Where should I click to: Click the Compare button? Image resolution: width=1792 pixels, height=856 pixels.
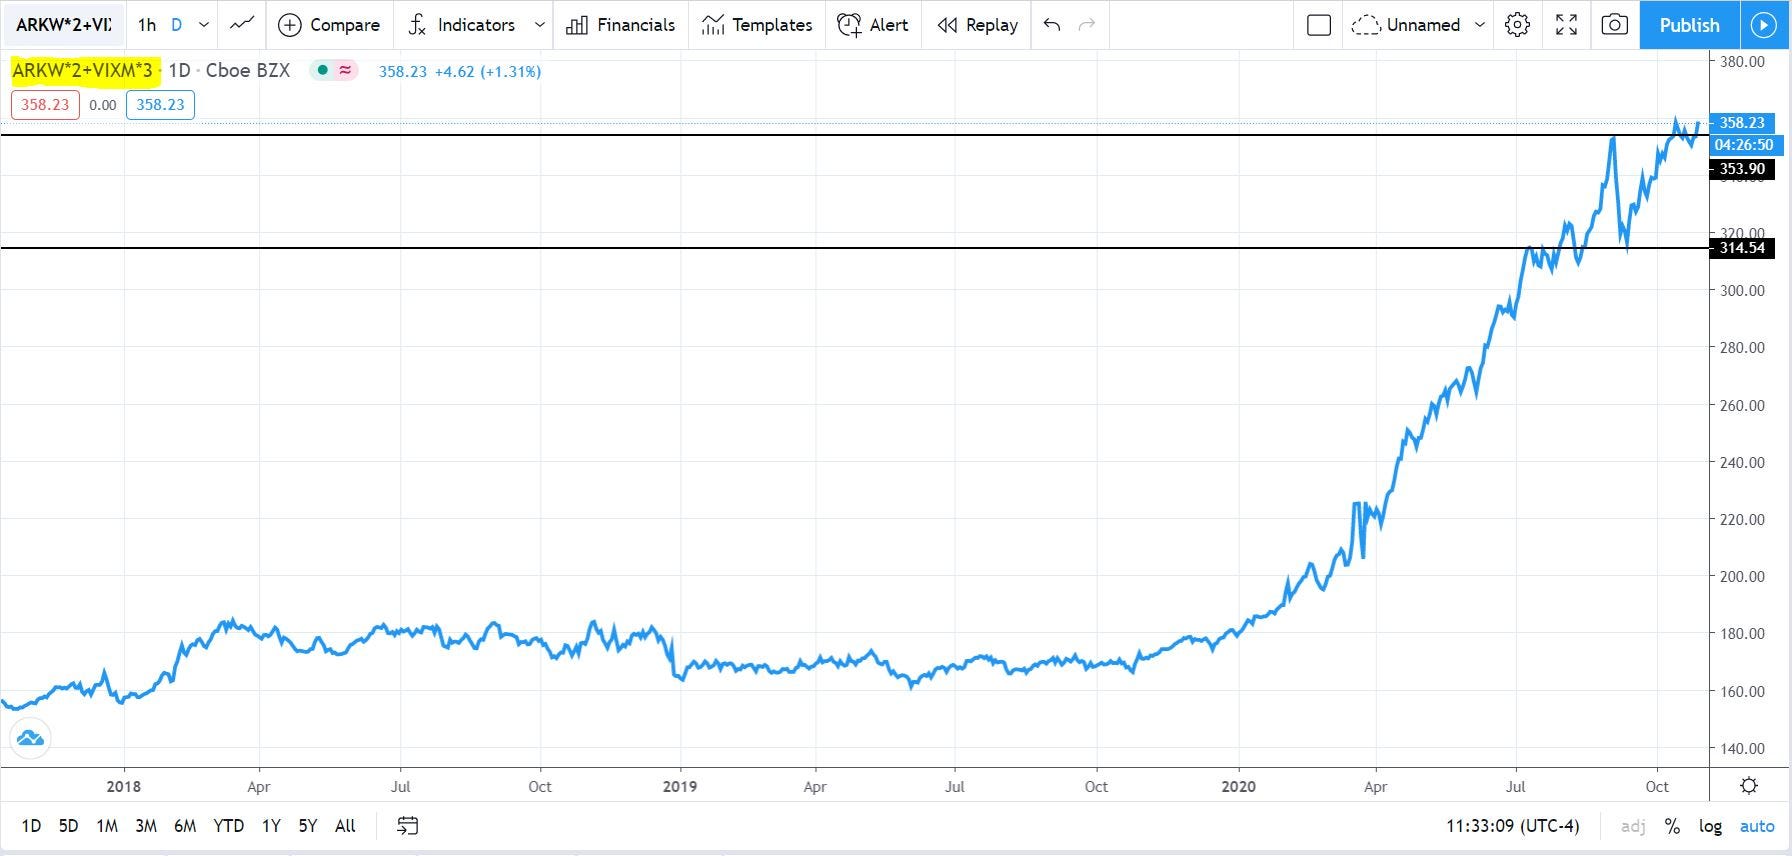click(329, 25)
